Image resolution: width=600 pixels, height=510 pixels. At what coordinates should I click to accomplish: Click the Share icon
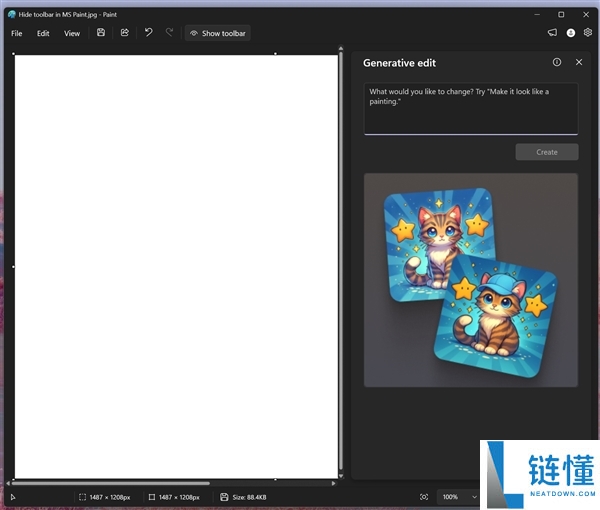124,33
